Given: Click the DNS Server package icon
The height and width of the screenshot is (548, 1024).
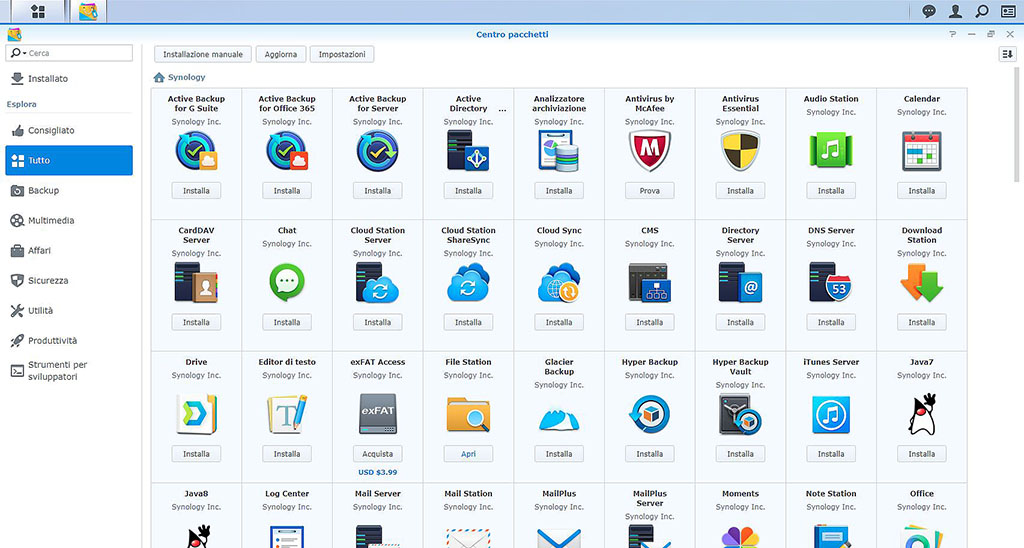Looking at the screenshot, I should click(831, 282).
